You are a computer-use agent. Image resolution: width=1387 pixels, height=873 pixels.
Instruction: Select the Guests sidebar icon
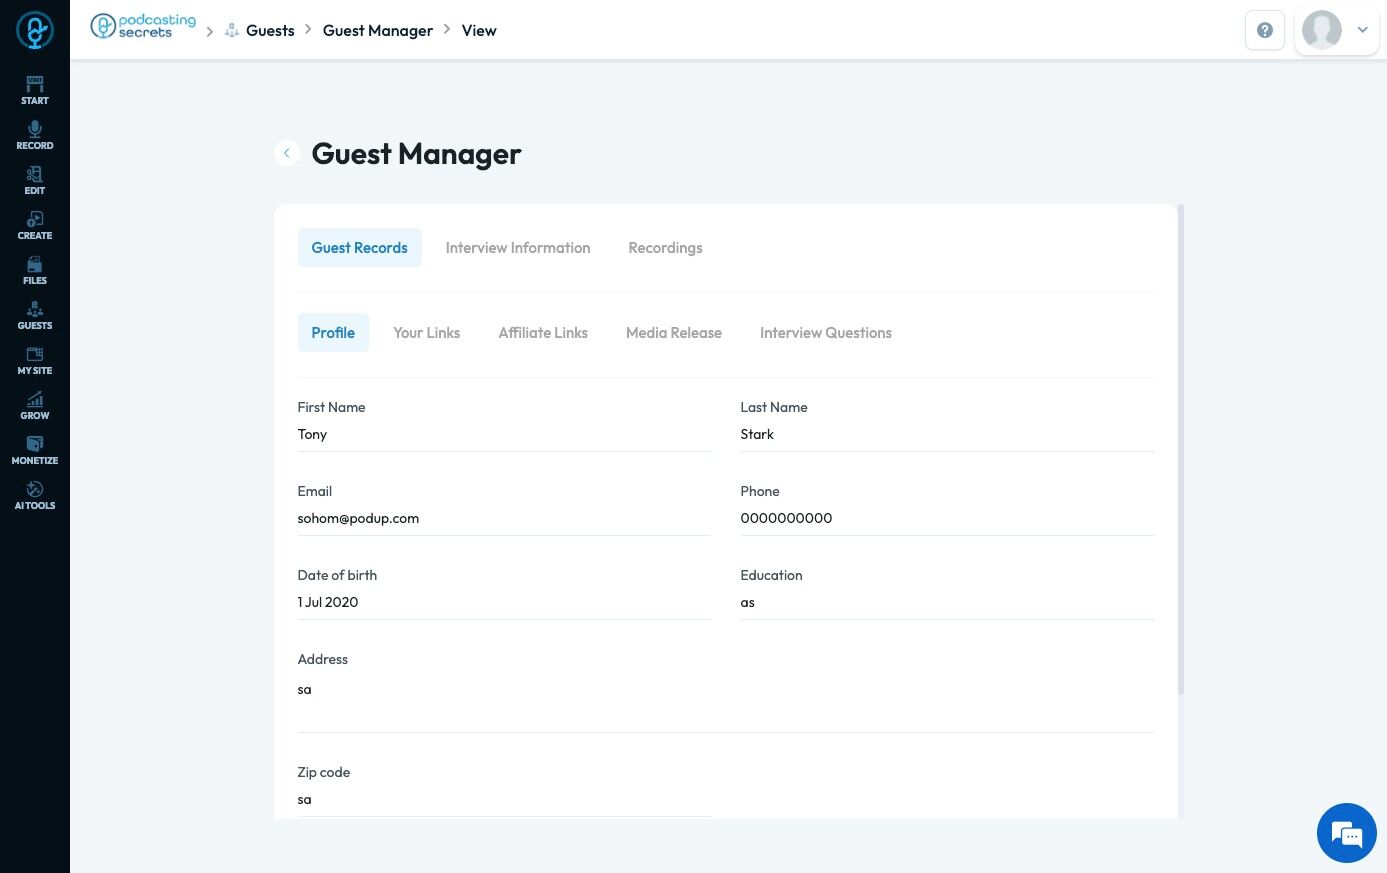point(35,315)
